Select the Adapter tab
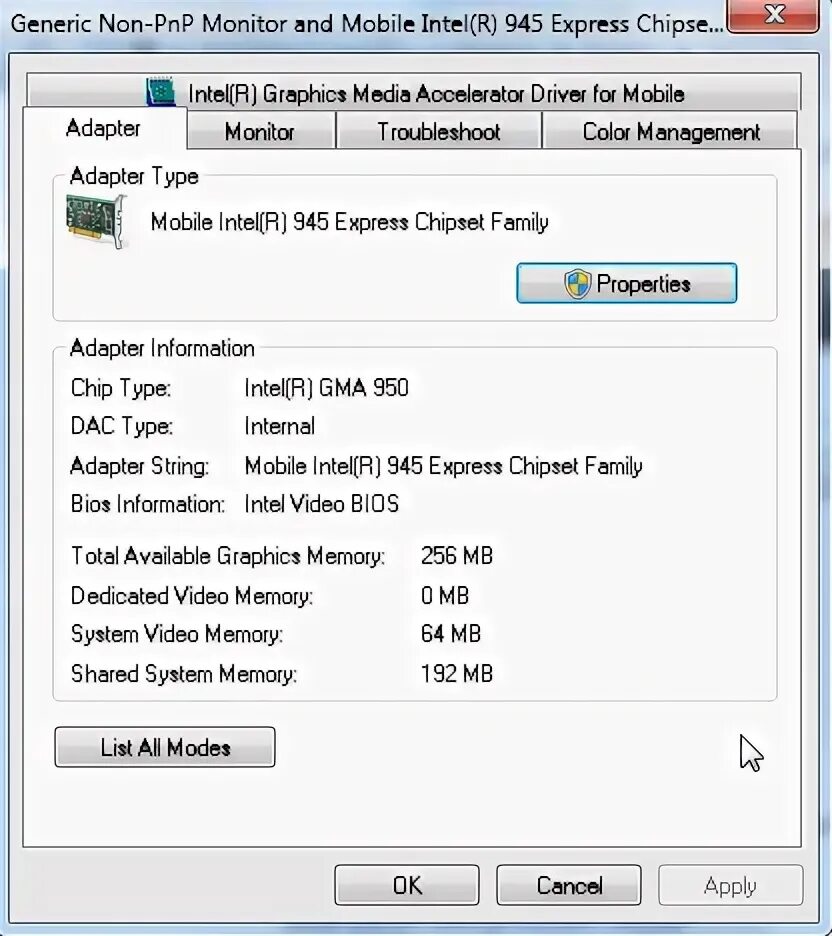 point(104,128)
